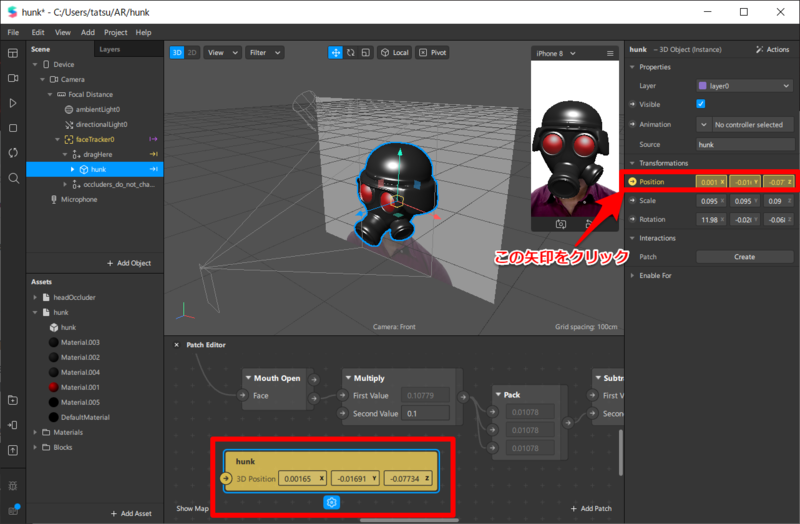Click the arrow circle next to Animation
Viewport: 800px width, 524px height.
click(x=632, y=124)
